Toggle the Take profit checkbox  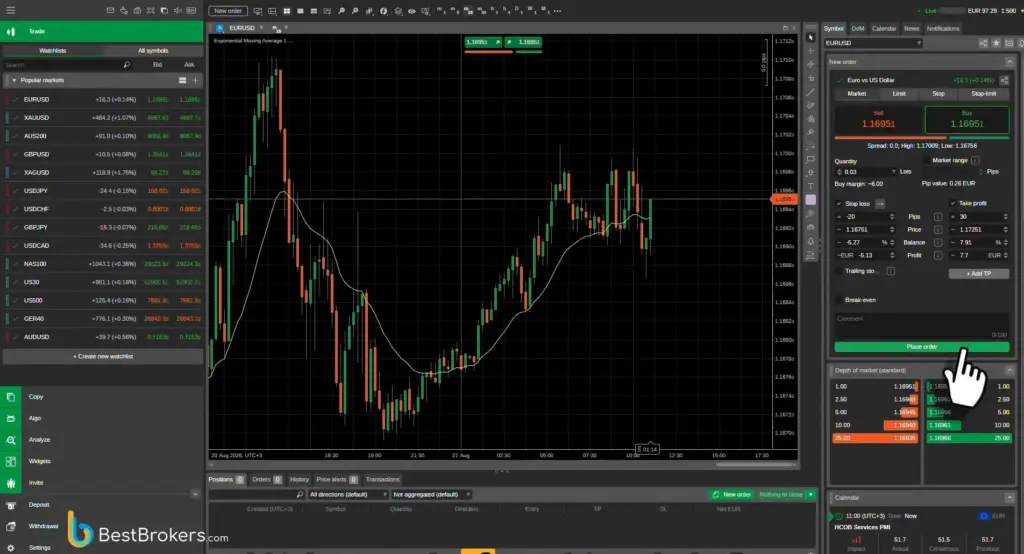[953, 203]
